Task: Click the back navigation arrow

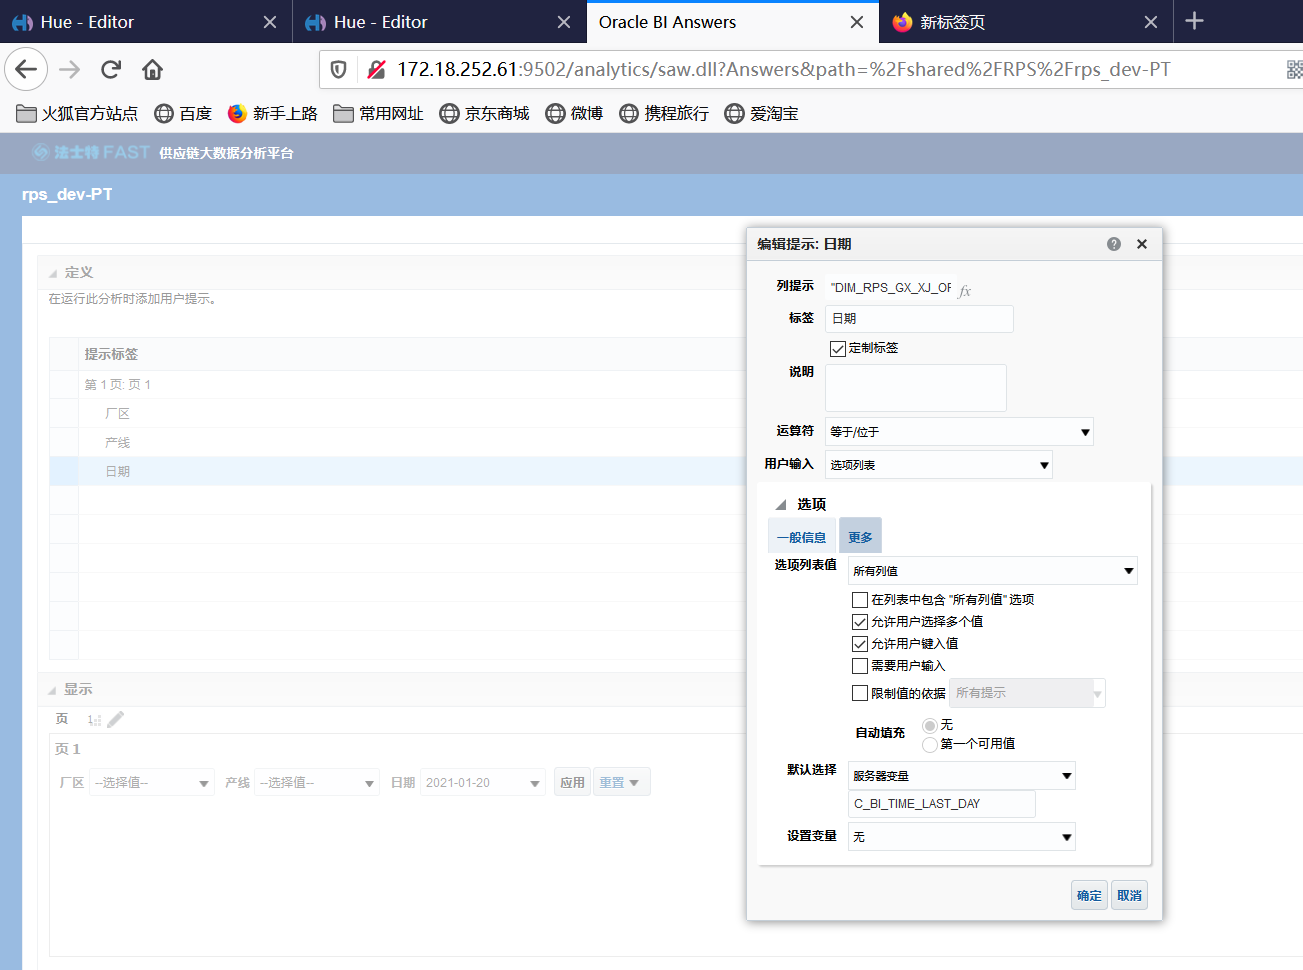Action: coord(25,70)
